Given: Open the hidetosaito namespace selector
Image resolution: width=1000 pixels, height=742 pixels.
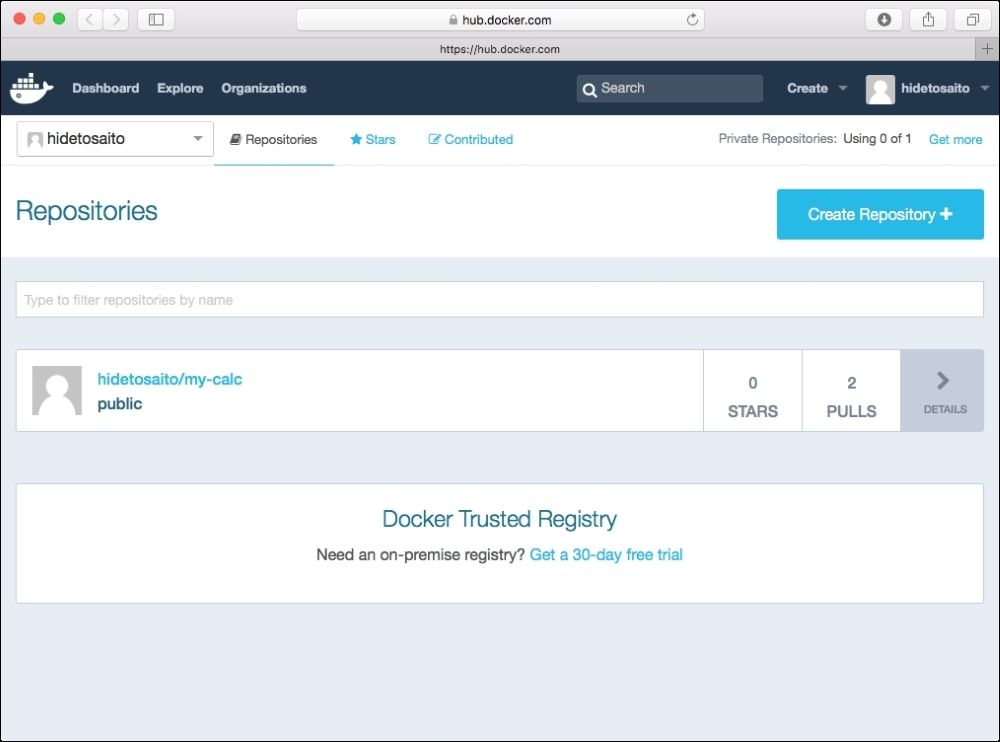Looking at the screenshot, I should pyautogui.click(x=115, y=138).
